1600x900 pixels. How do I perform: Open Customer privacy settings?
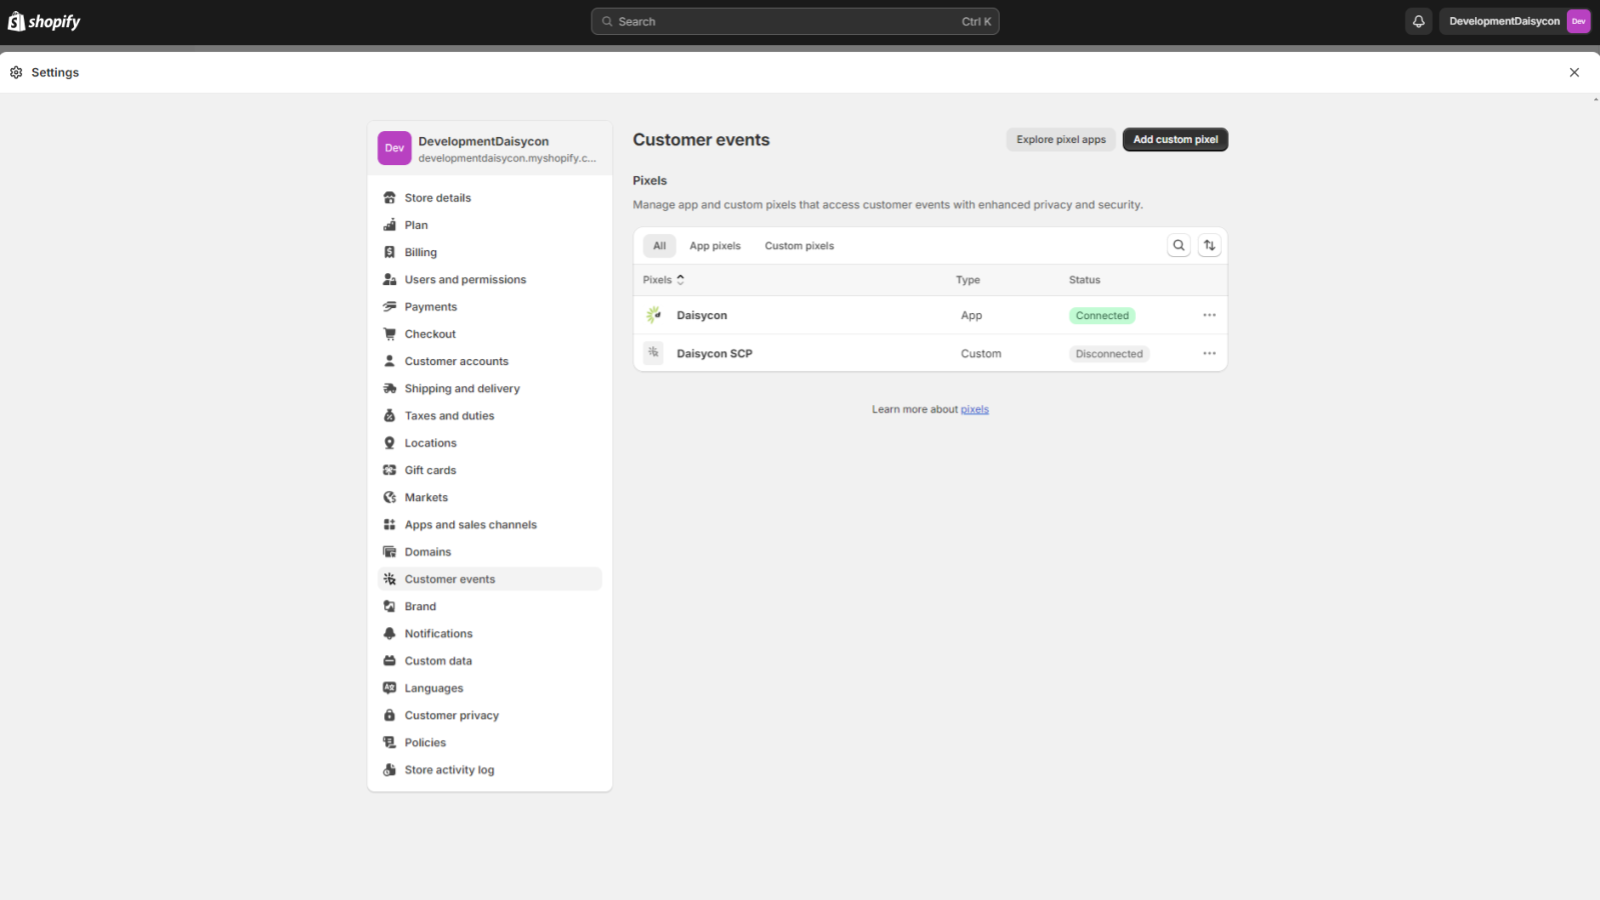[451, 716]
